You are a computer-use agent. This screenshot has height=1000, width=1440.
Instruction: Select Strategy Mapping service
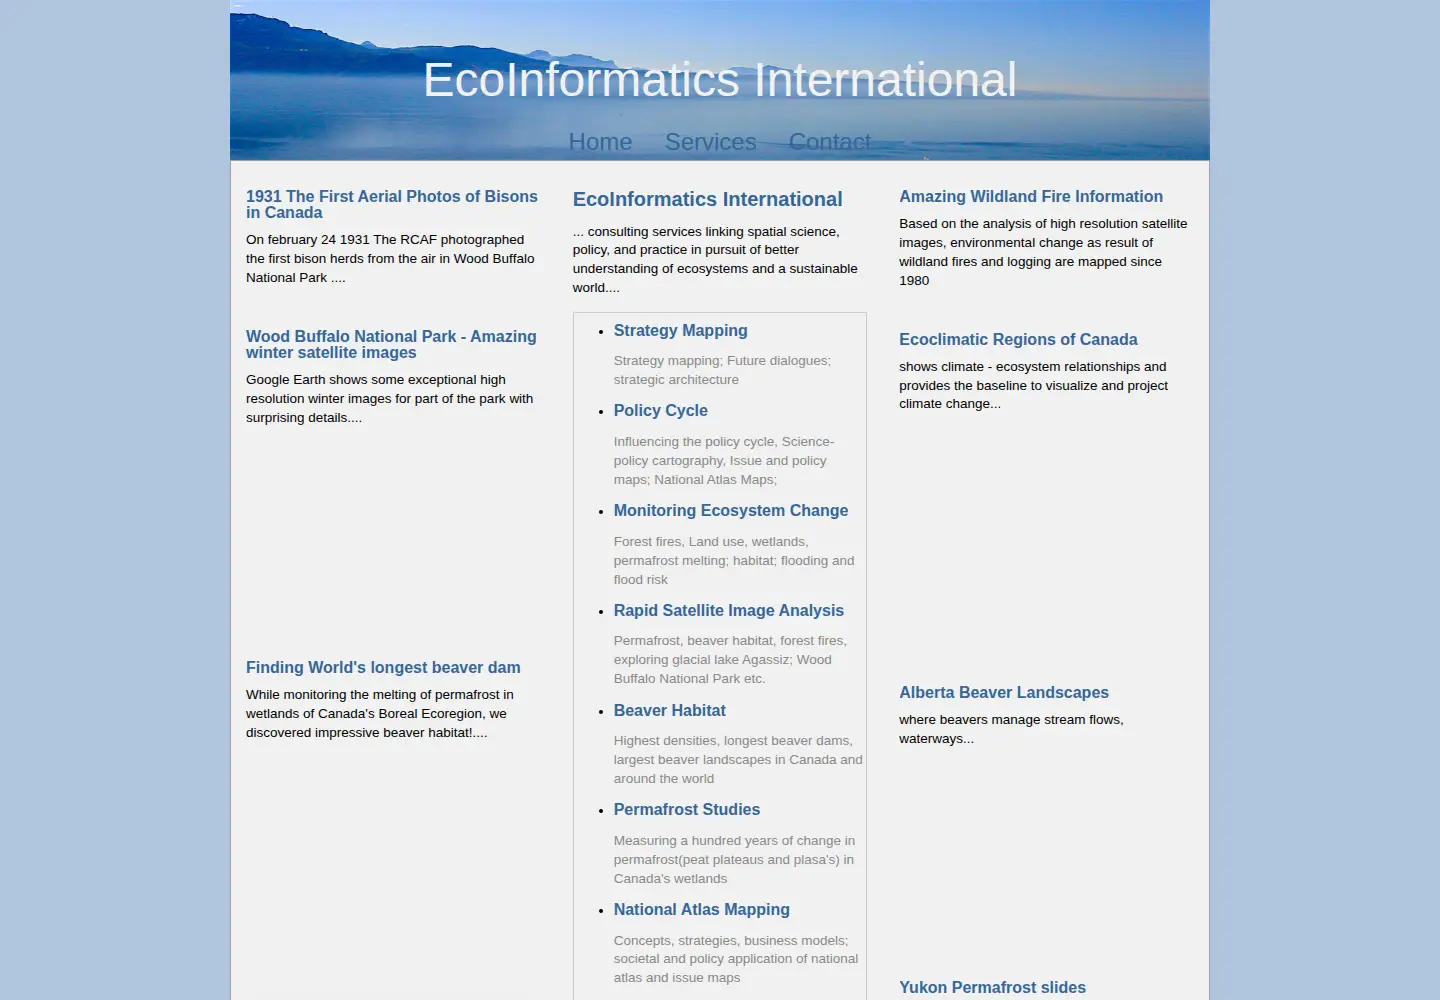tap(681, 331)
